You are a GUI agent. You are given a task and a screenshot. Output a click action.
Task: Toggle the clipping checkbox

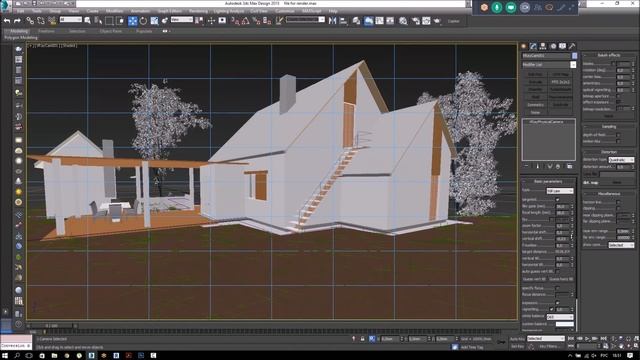(618, 208)
